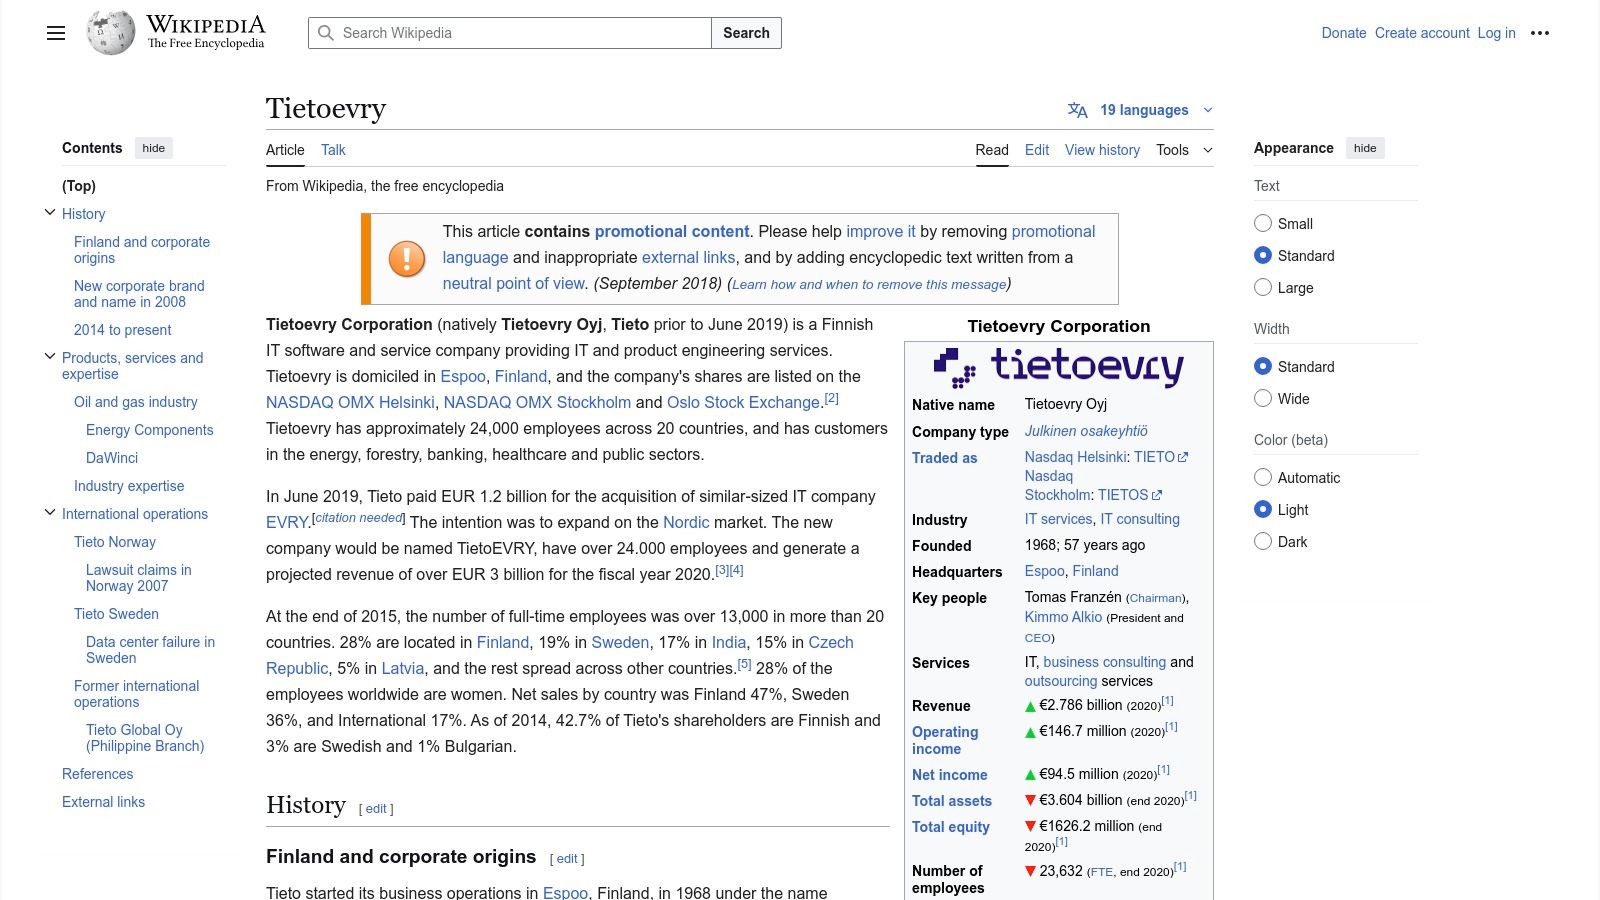
Task: Open the main menu hamburger icon
Action: point(56,33)
